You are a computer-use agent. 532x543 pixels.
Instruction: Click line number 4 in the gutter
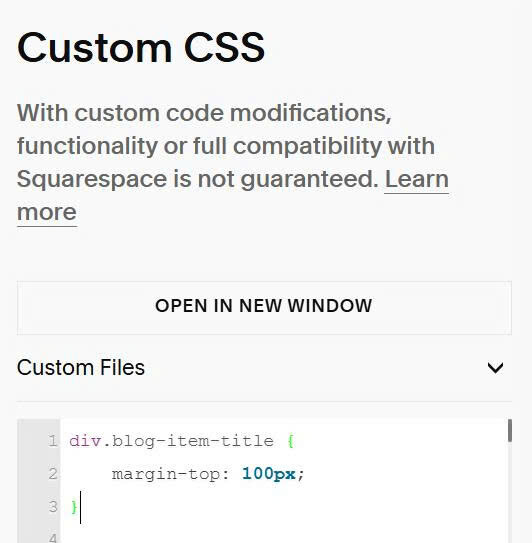[53, 538]
